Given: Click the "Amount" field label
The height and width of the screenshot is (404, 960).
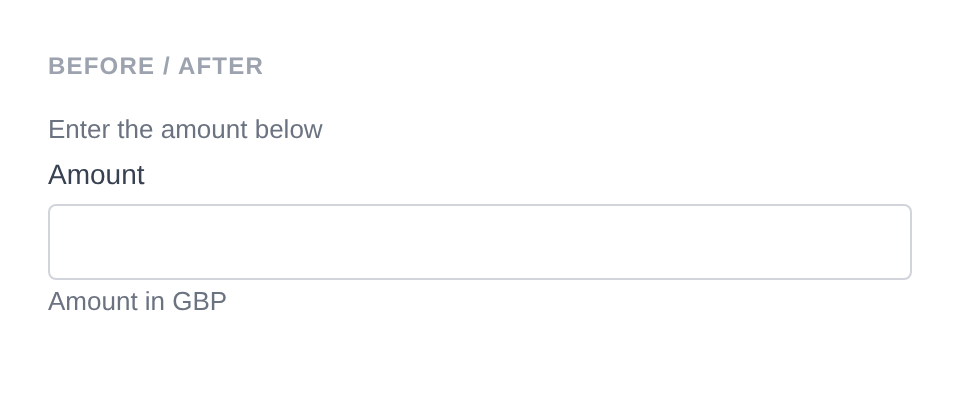Looking at the screenshot, I should pyautogui.click(x=96, y=175).
